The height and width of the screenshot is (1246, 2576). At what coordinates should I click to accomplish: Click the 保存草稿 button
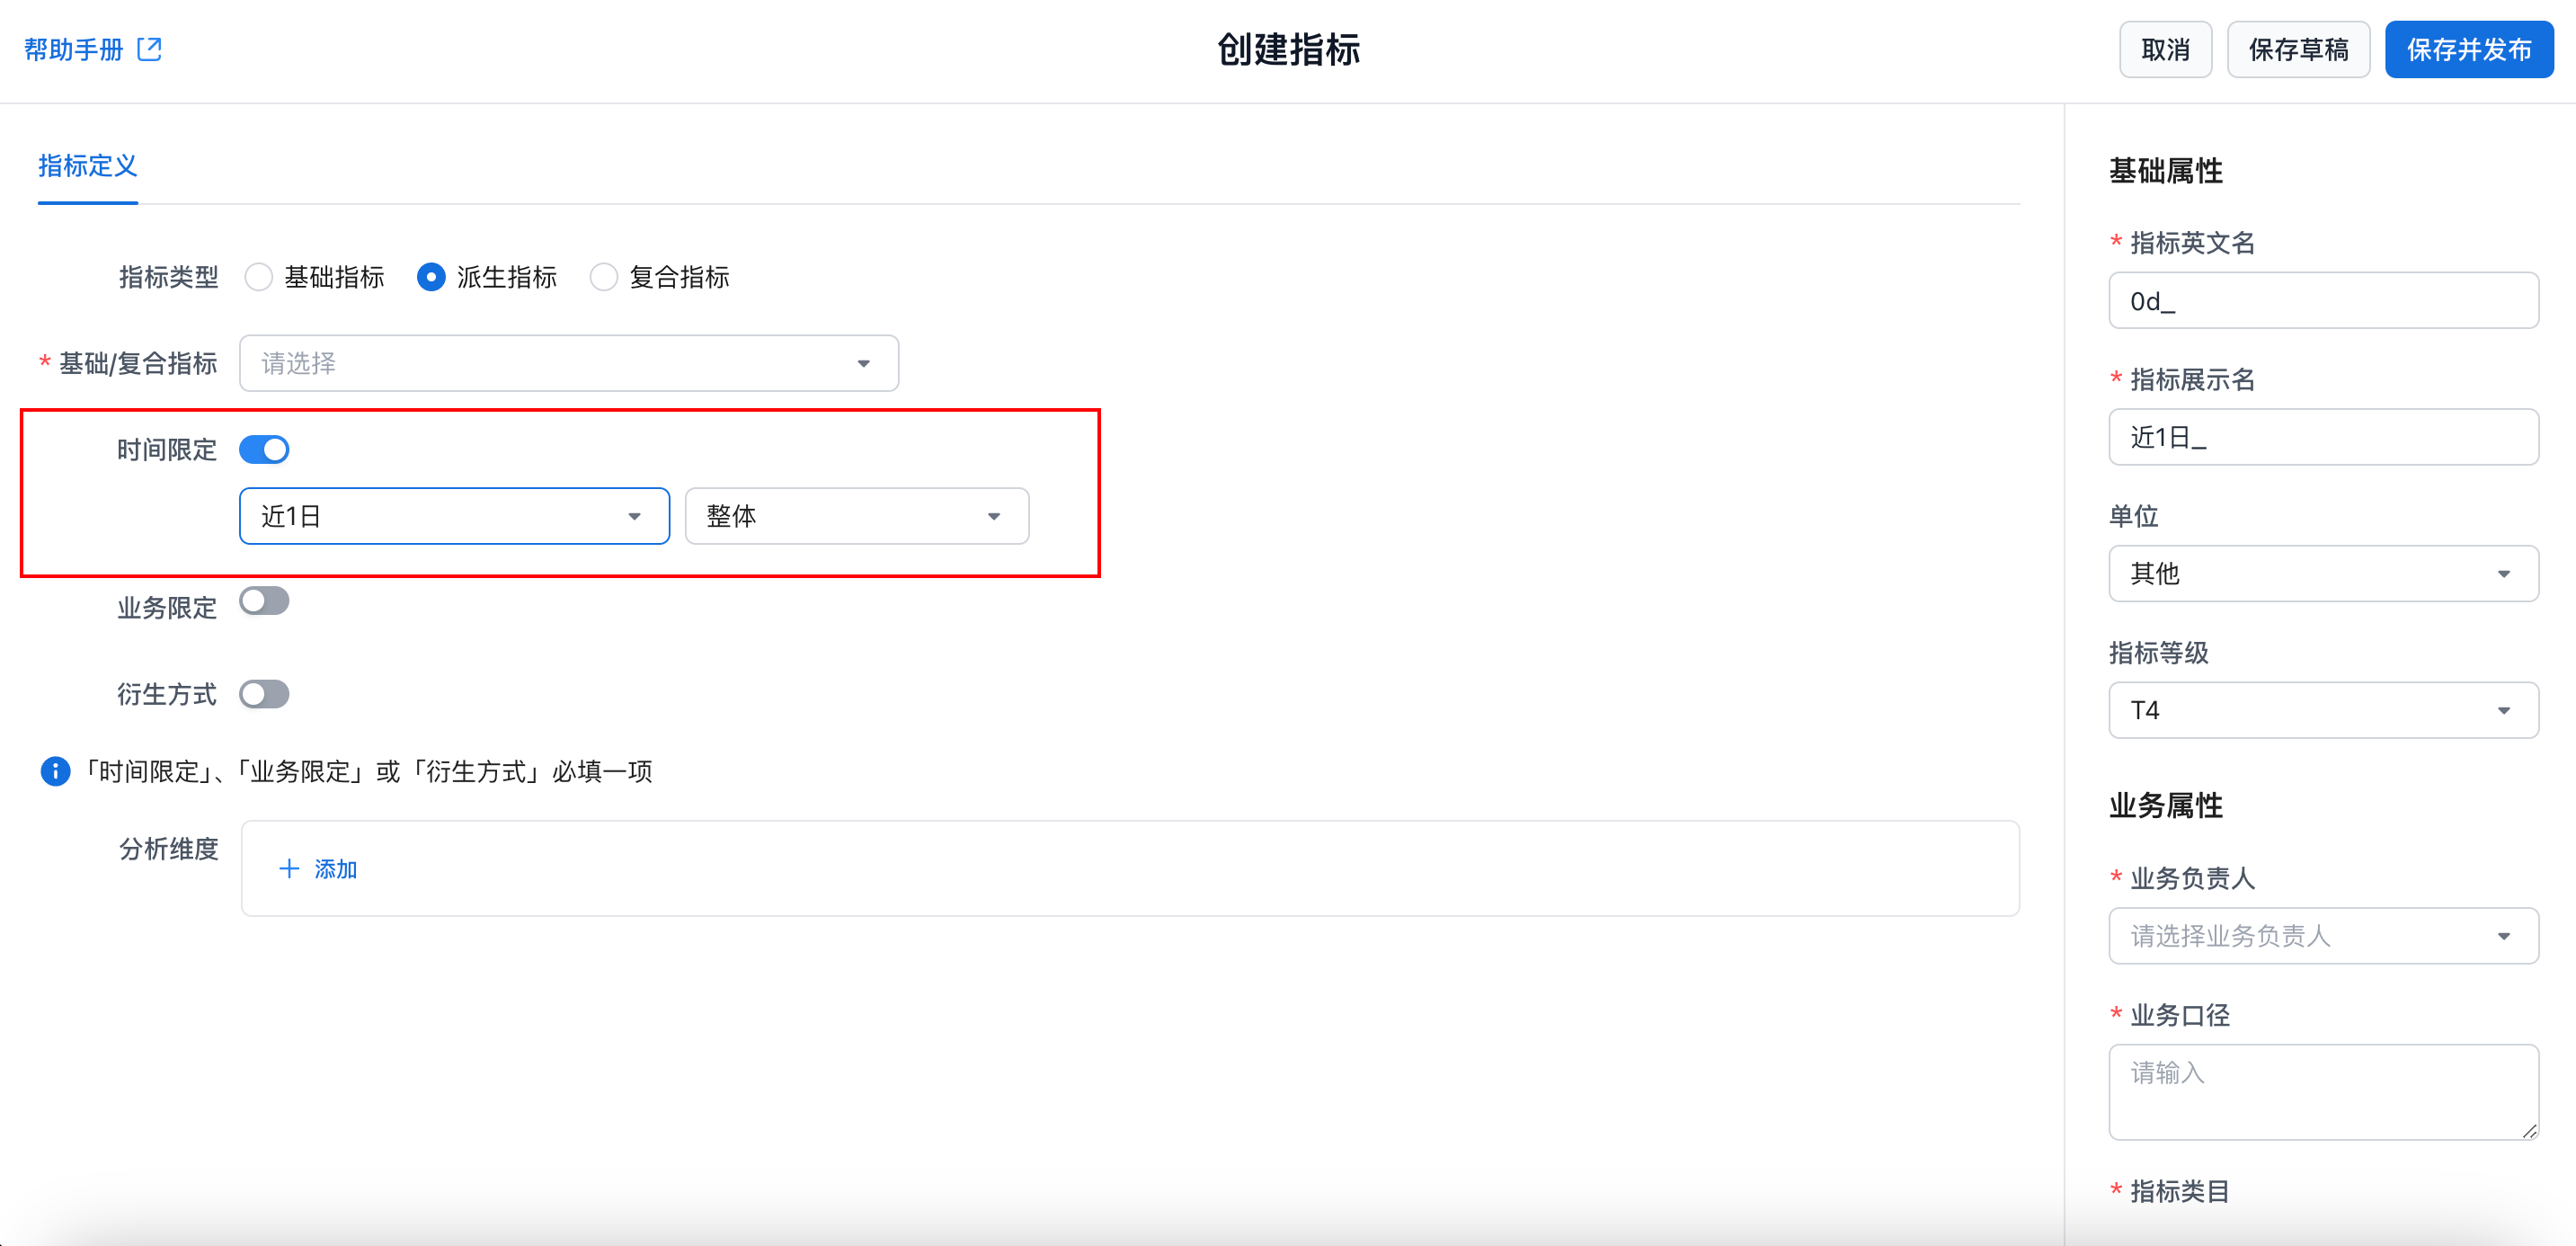point(2298,49)
